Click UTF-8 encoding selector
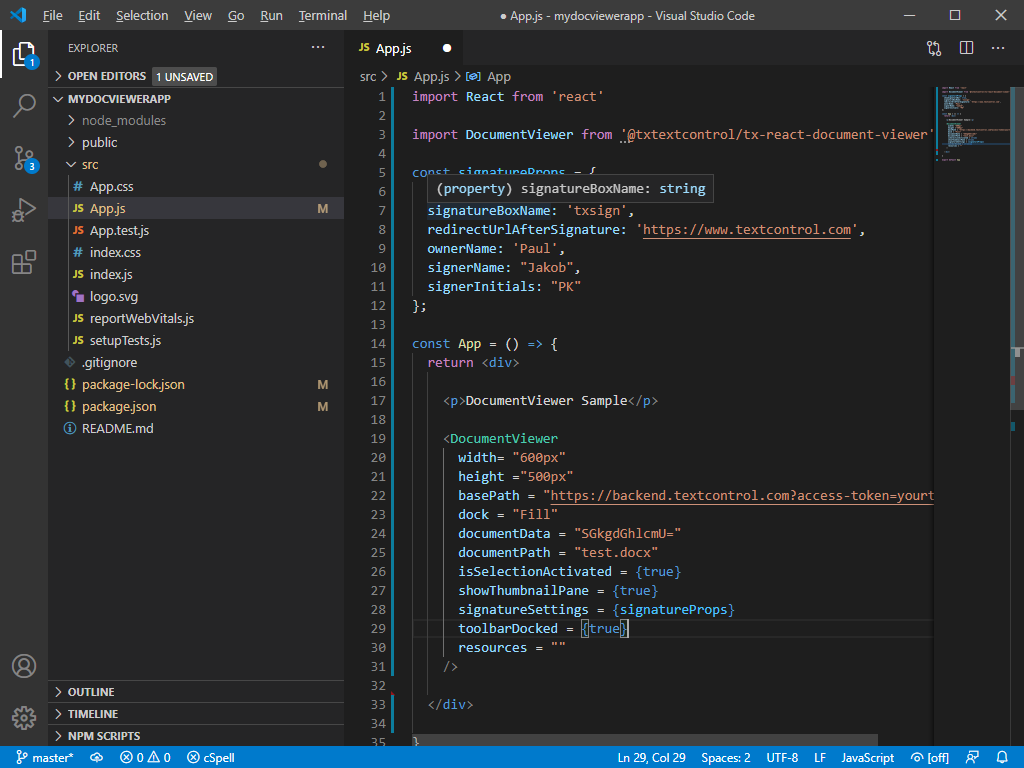 (782, 758)
